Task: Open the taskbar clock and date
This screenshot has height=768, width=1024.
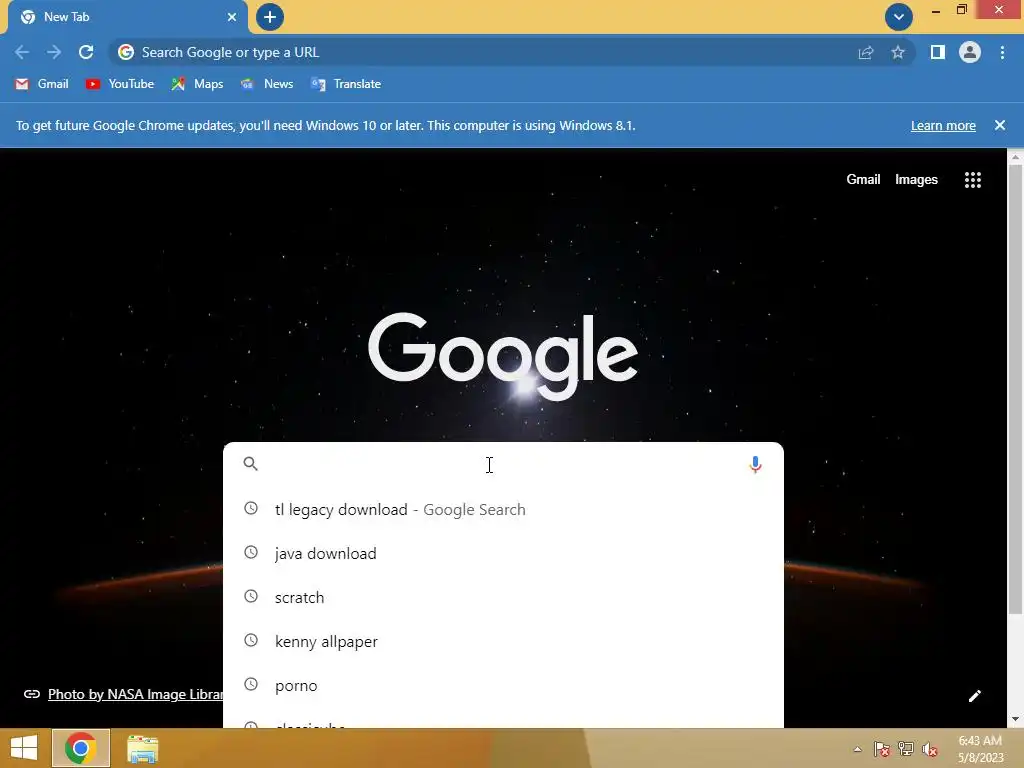Action: tap(980, 749)
